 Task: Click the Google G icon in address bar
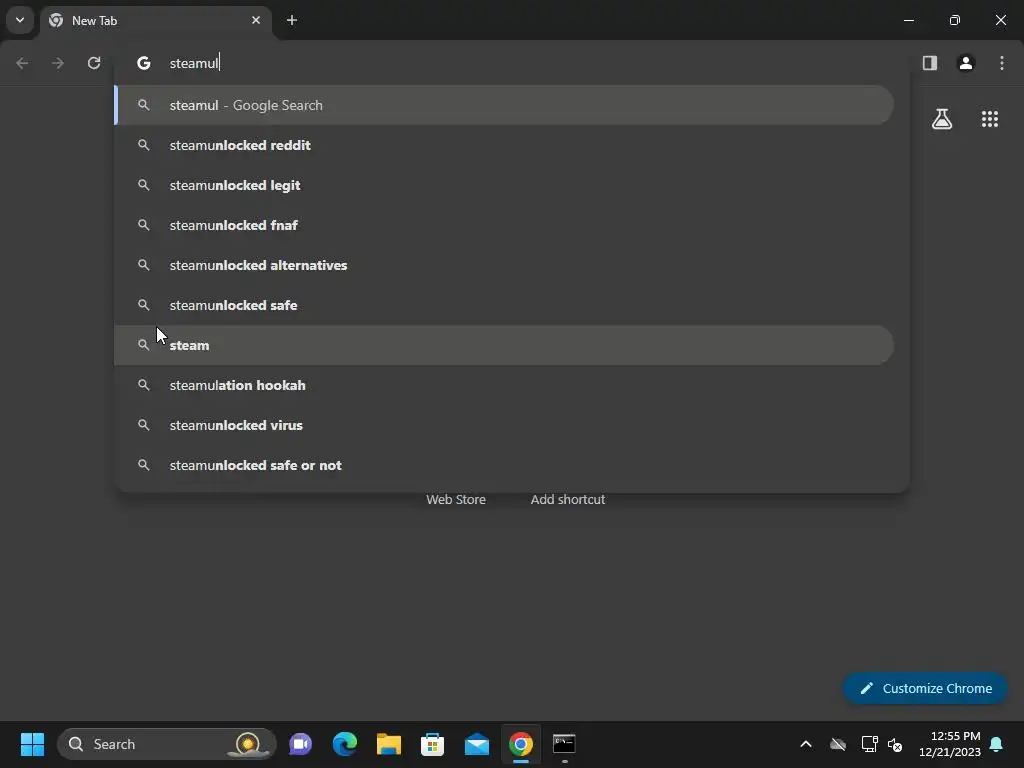[144, 63]
